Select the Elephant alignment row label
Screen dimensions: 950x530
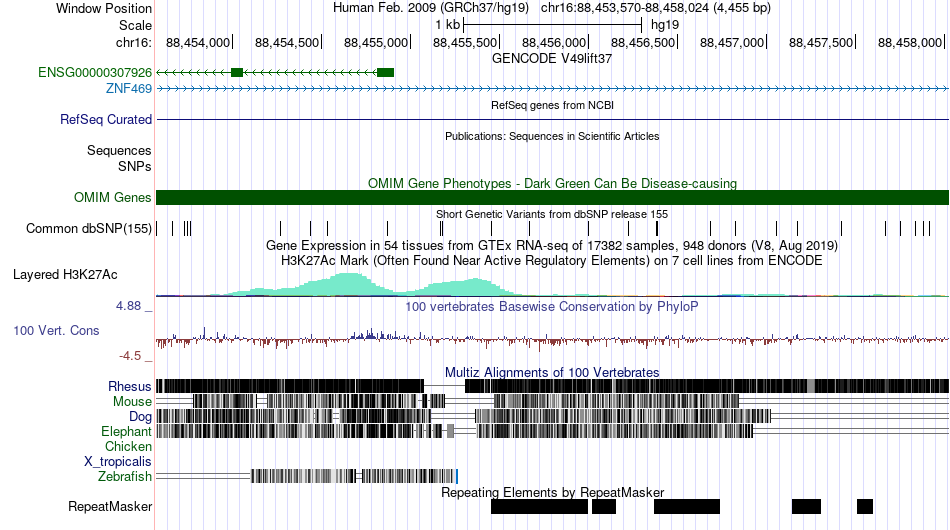click(x=126, y=431)
